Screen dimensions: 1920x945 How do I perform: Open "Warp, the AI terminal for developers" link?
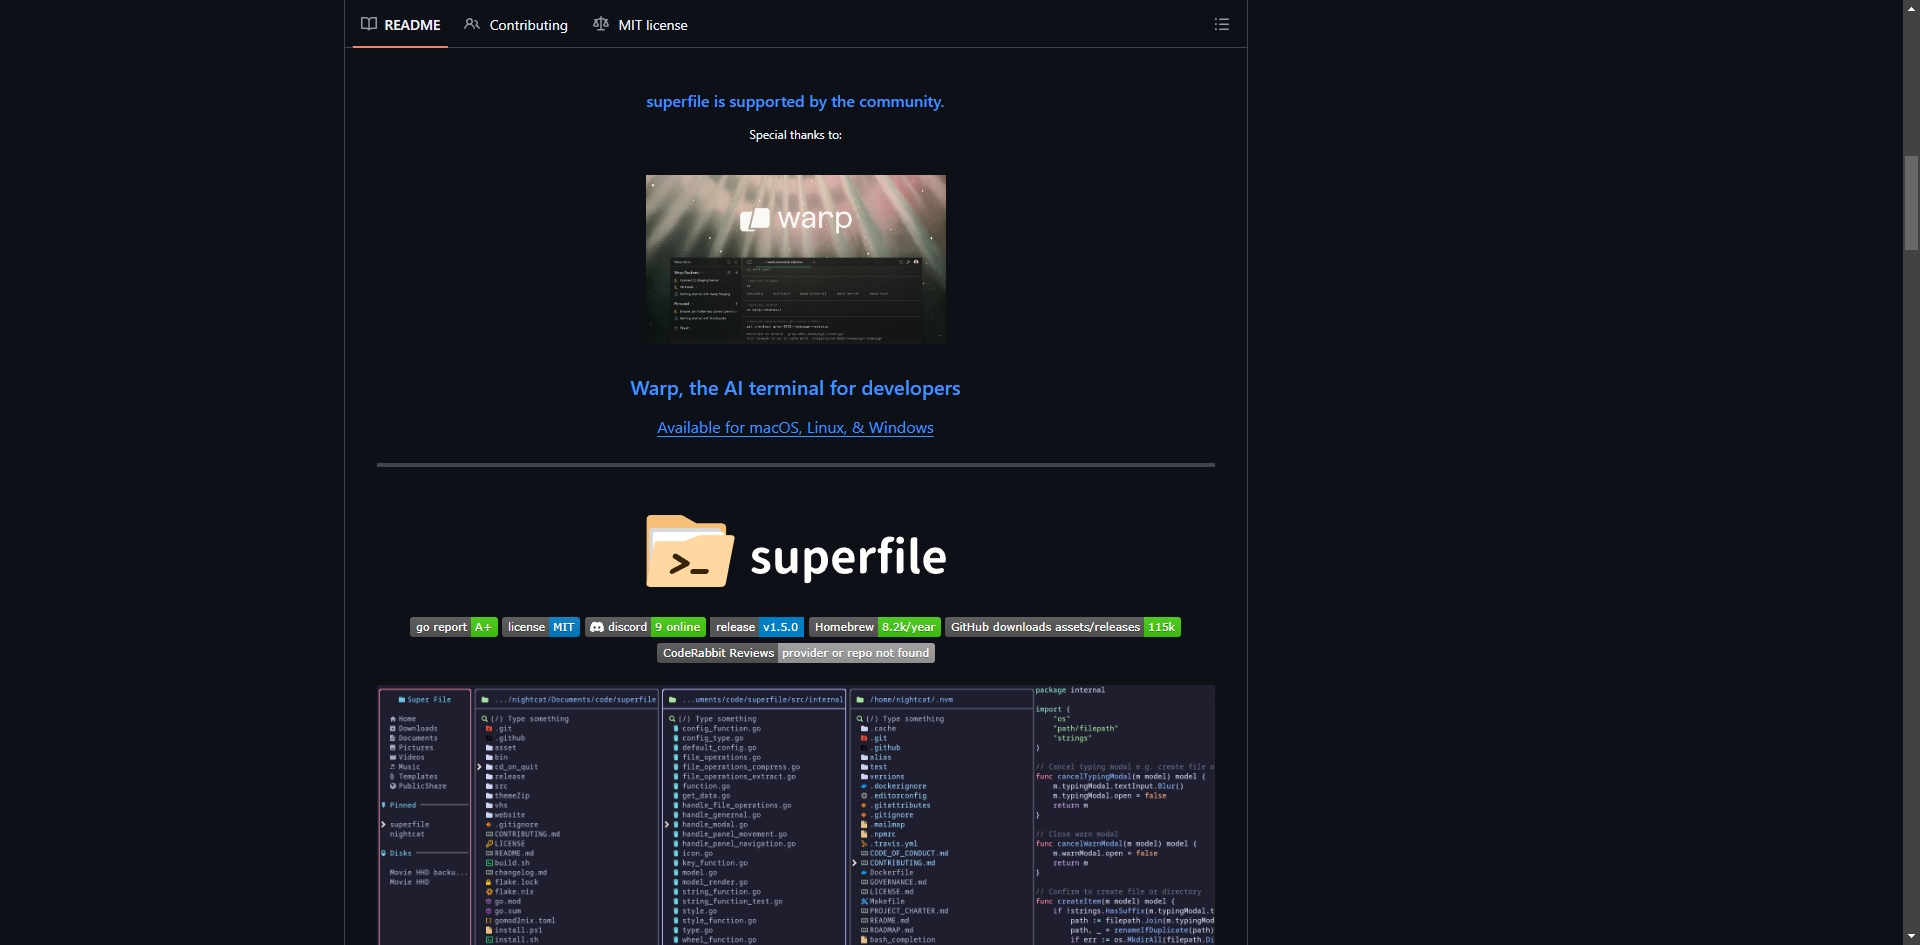795,388
